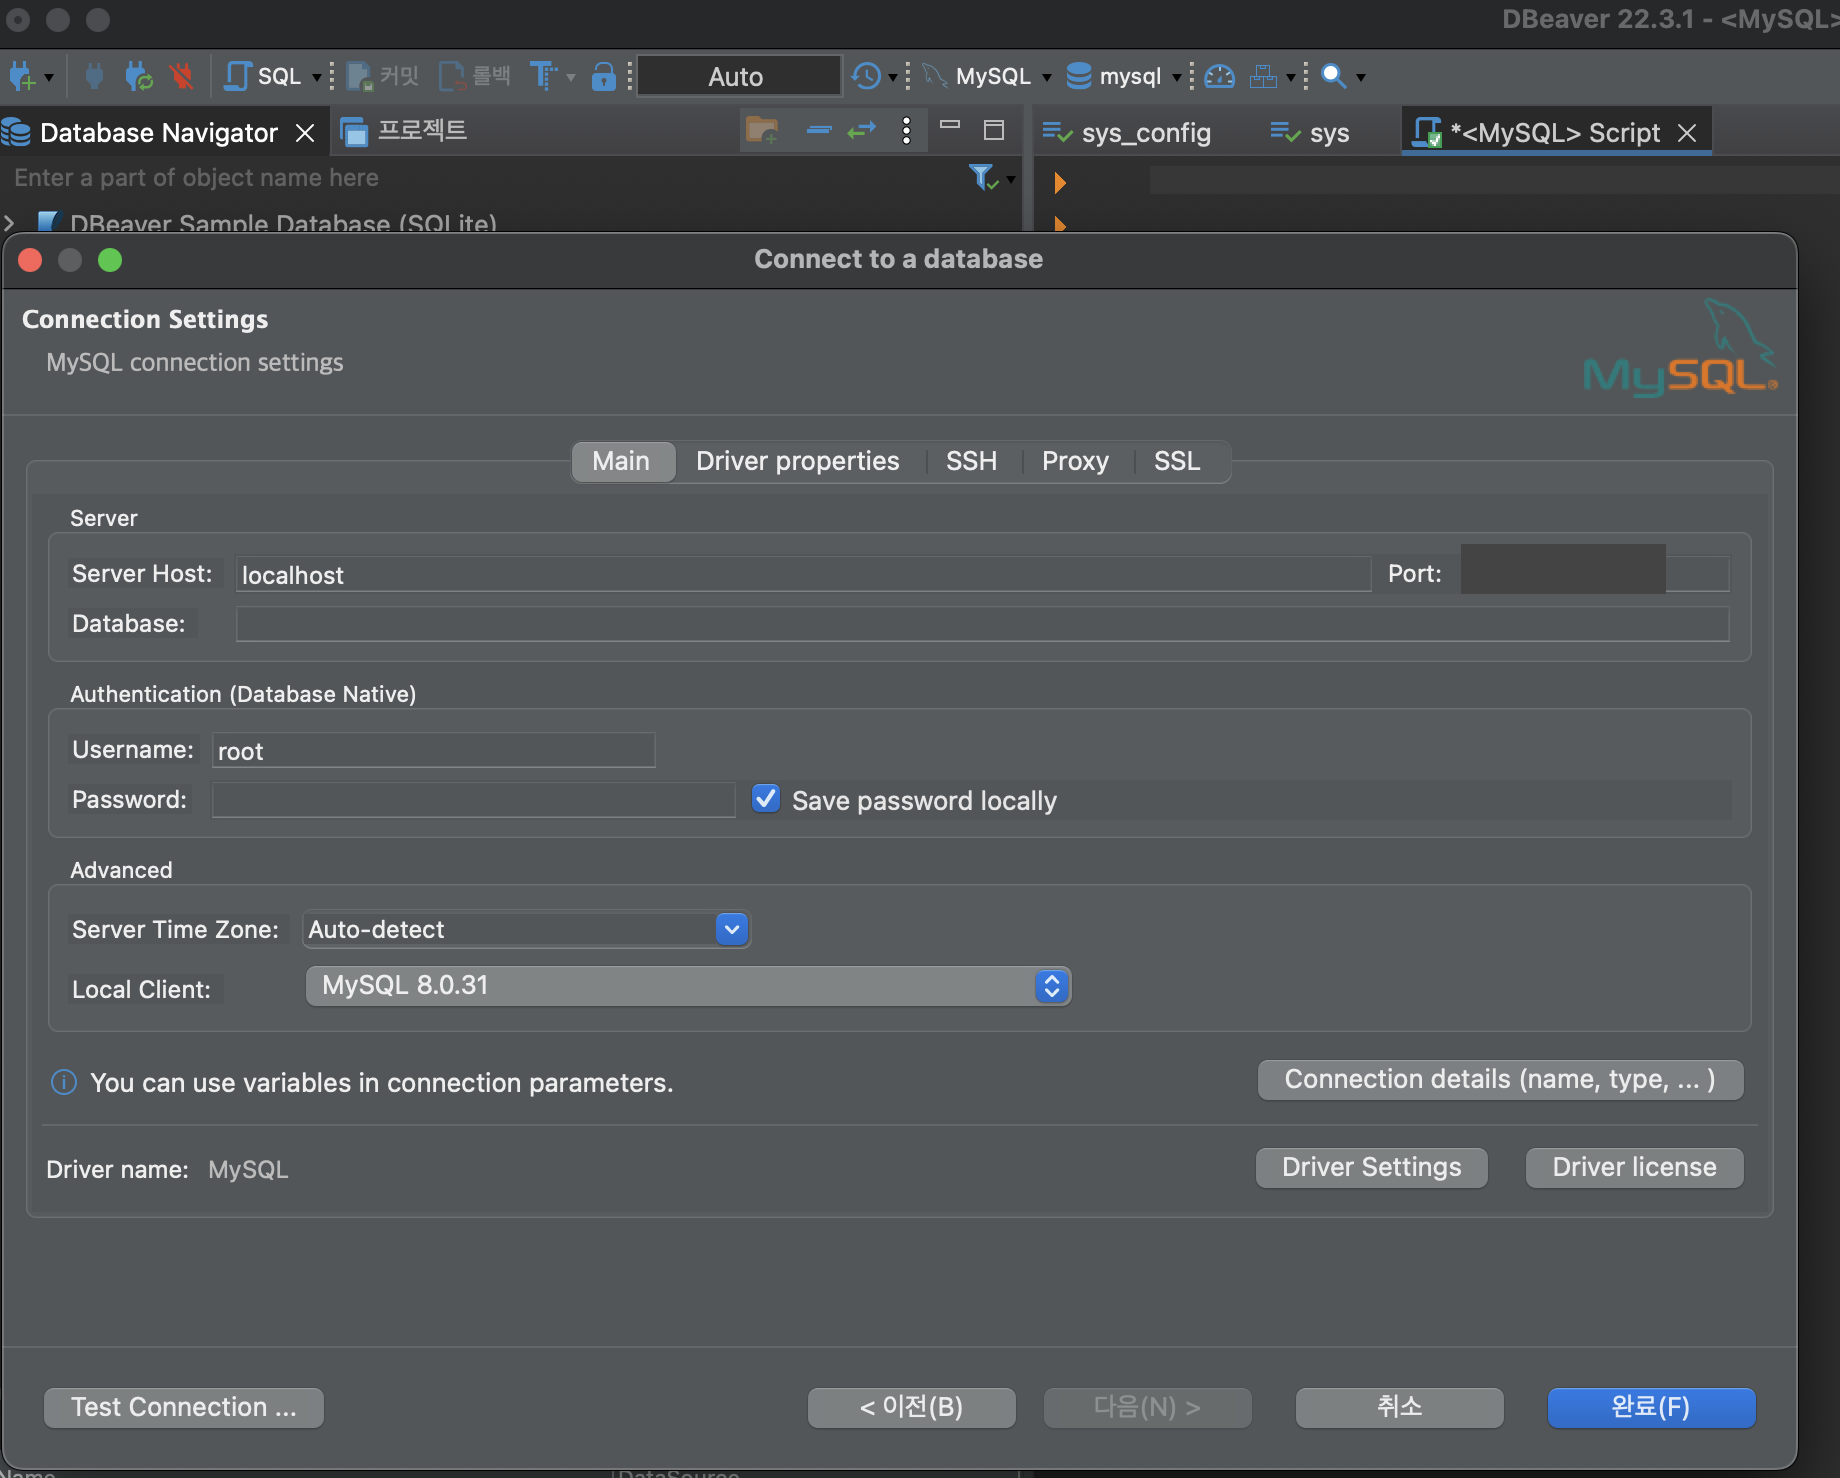Open the SSL tab

[1177, 461]
